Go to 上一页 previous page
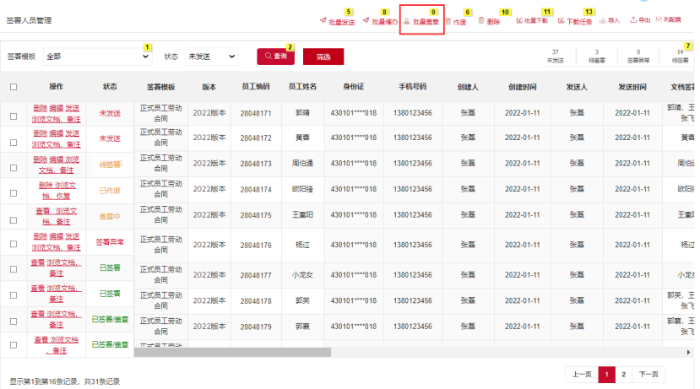 pos(582,374)
